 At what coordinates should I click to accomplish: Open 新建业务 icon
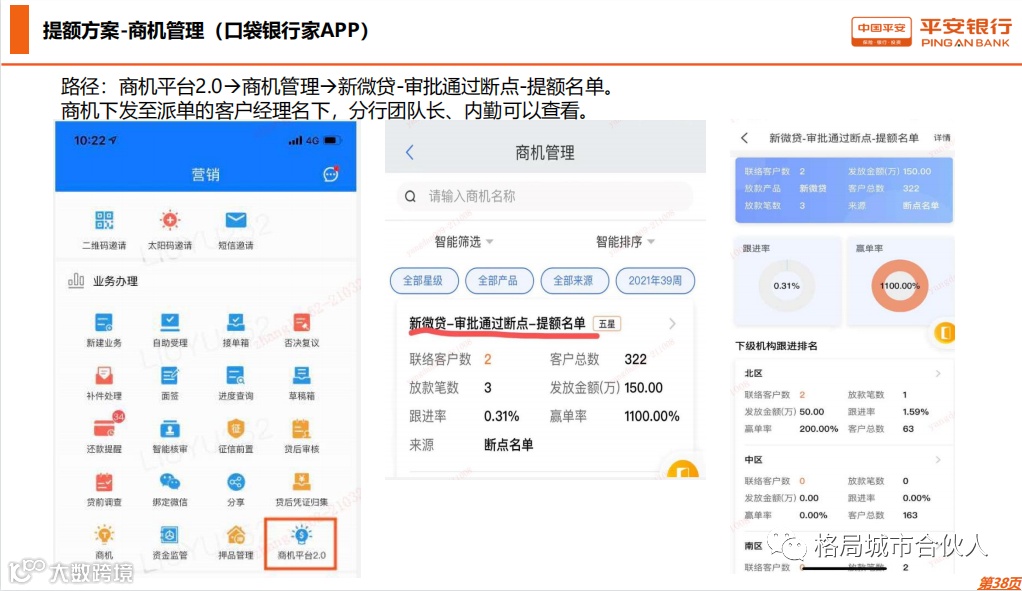[x=104, y=323]
